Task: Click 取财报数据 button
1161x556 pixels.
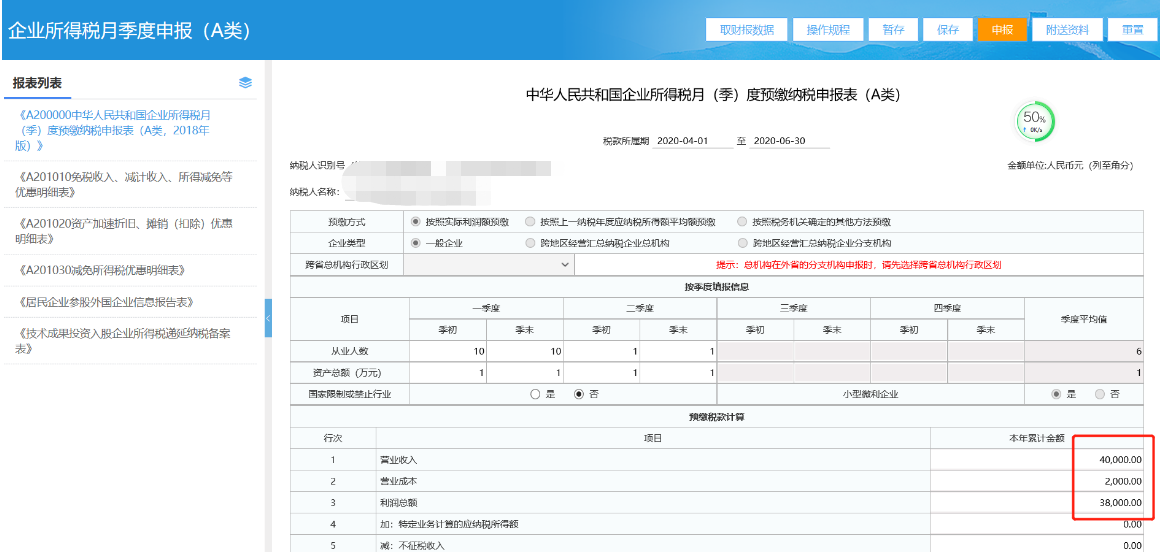Action: pos(747,30)
